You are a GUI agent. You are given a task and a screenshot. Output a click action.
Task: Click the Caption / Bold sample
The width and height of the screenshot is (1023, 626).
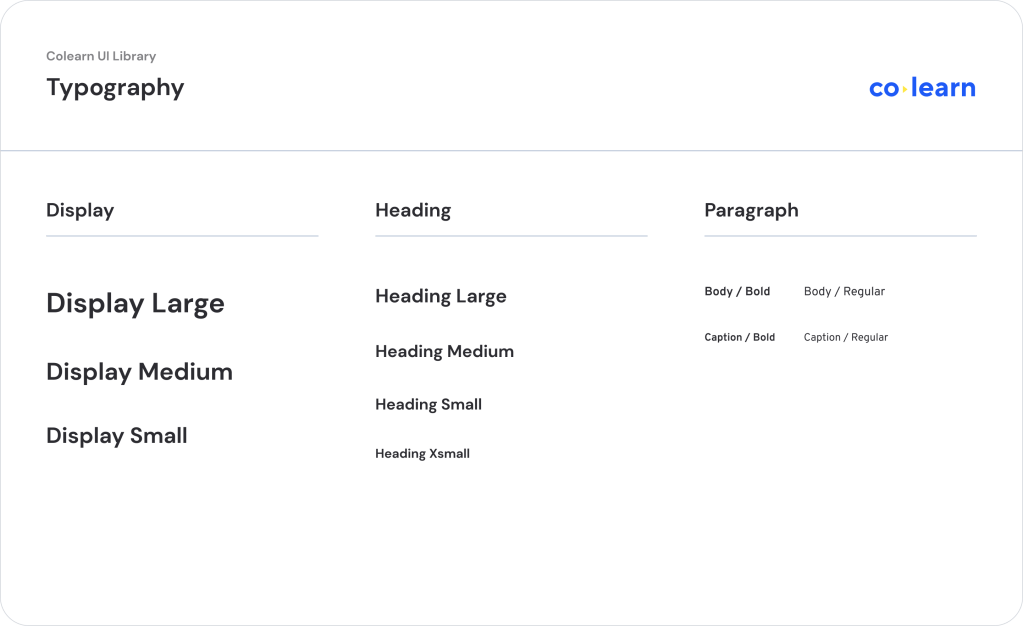(739, 338)
